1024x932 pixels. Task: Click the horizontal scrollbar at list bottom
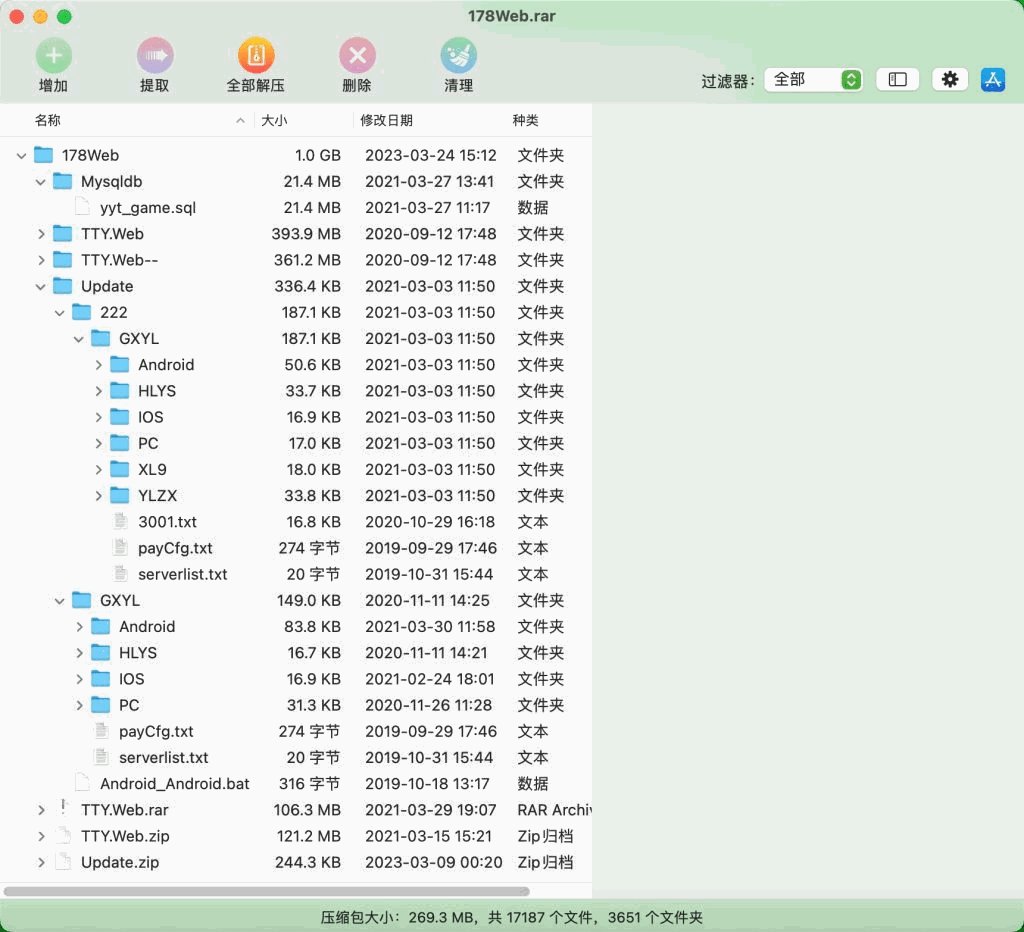click(266, 890)
